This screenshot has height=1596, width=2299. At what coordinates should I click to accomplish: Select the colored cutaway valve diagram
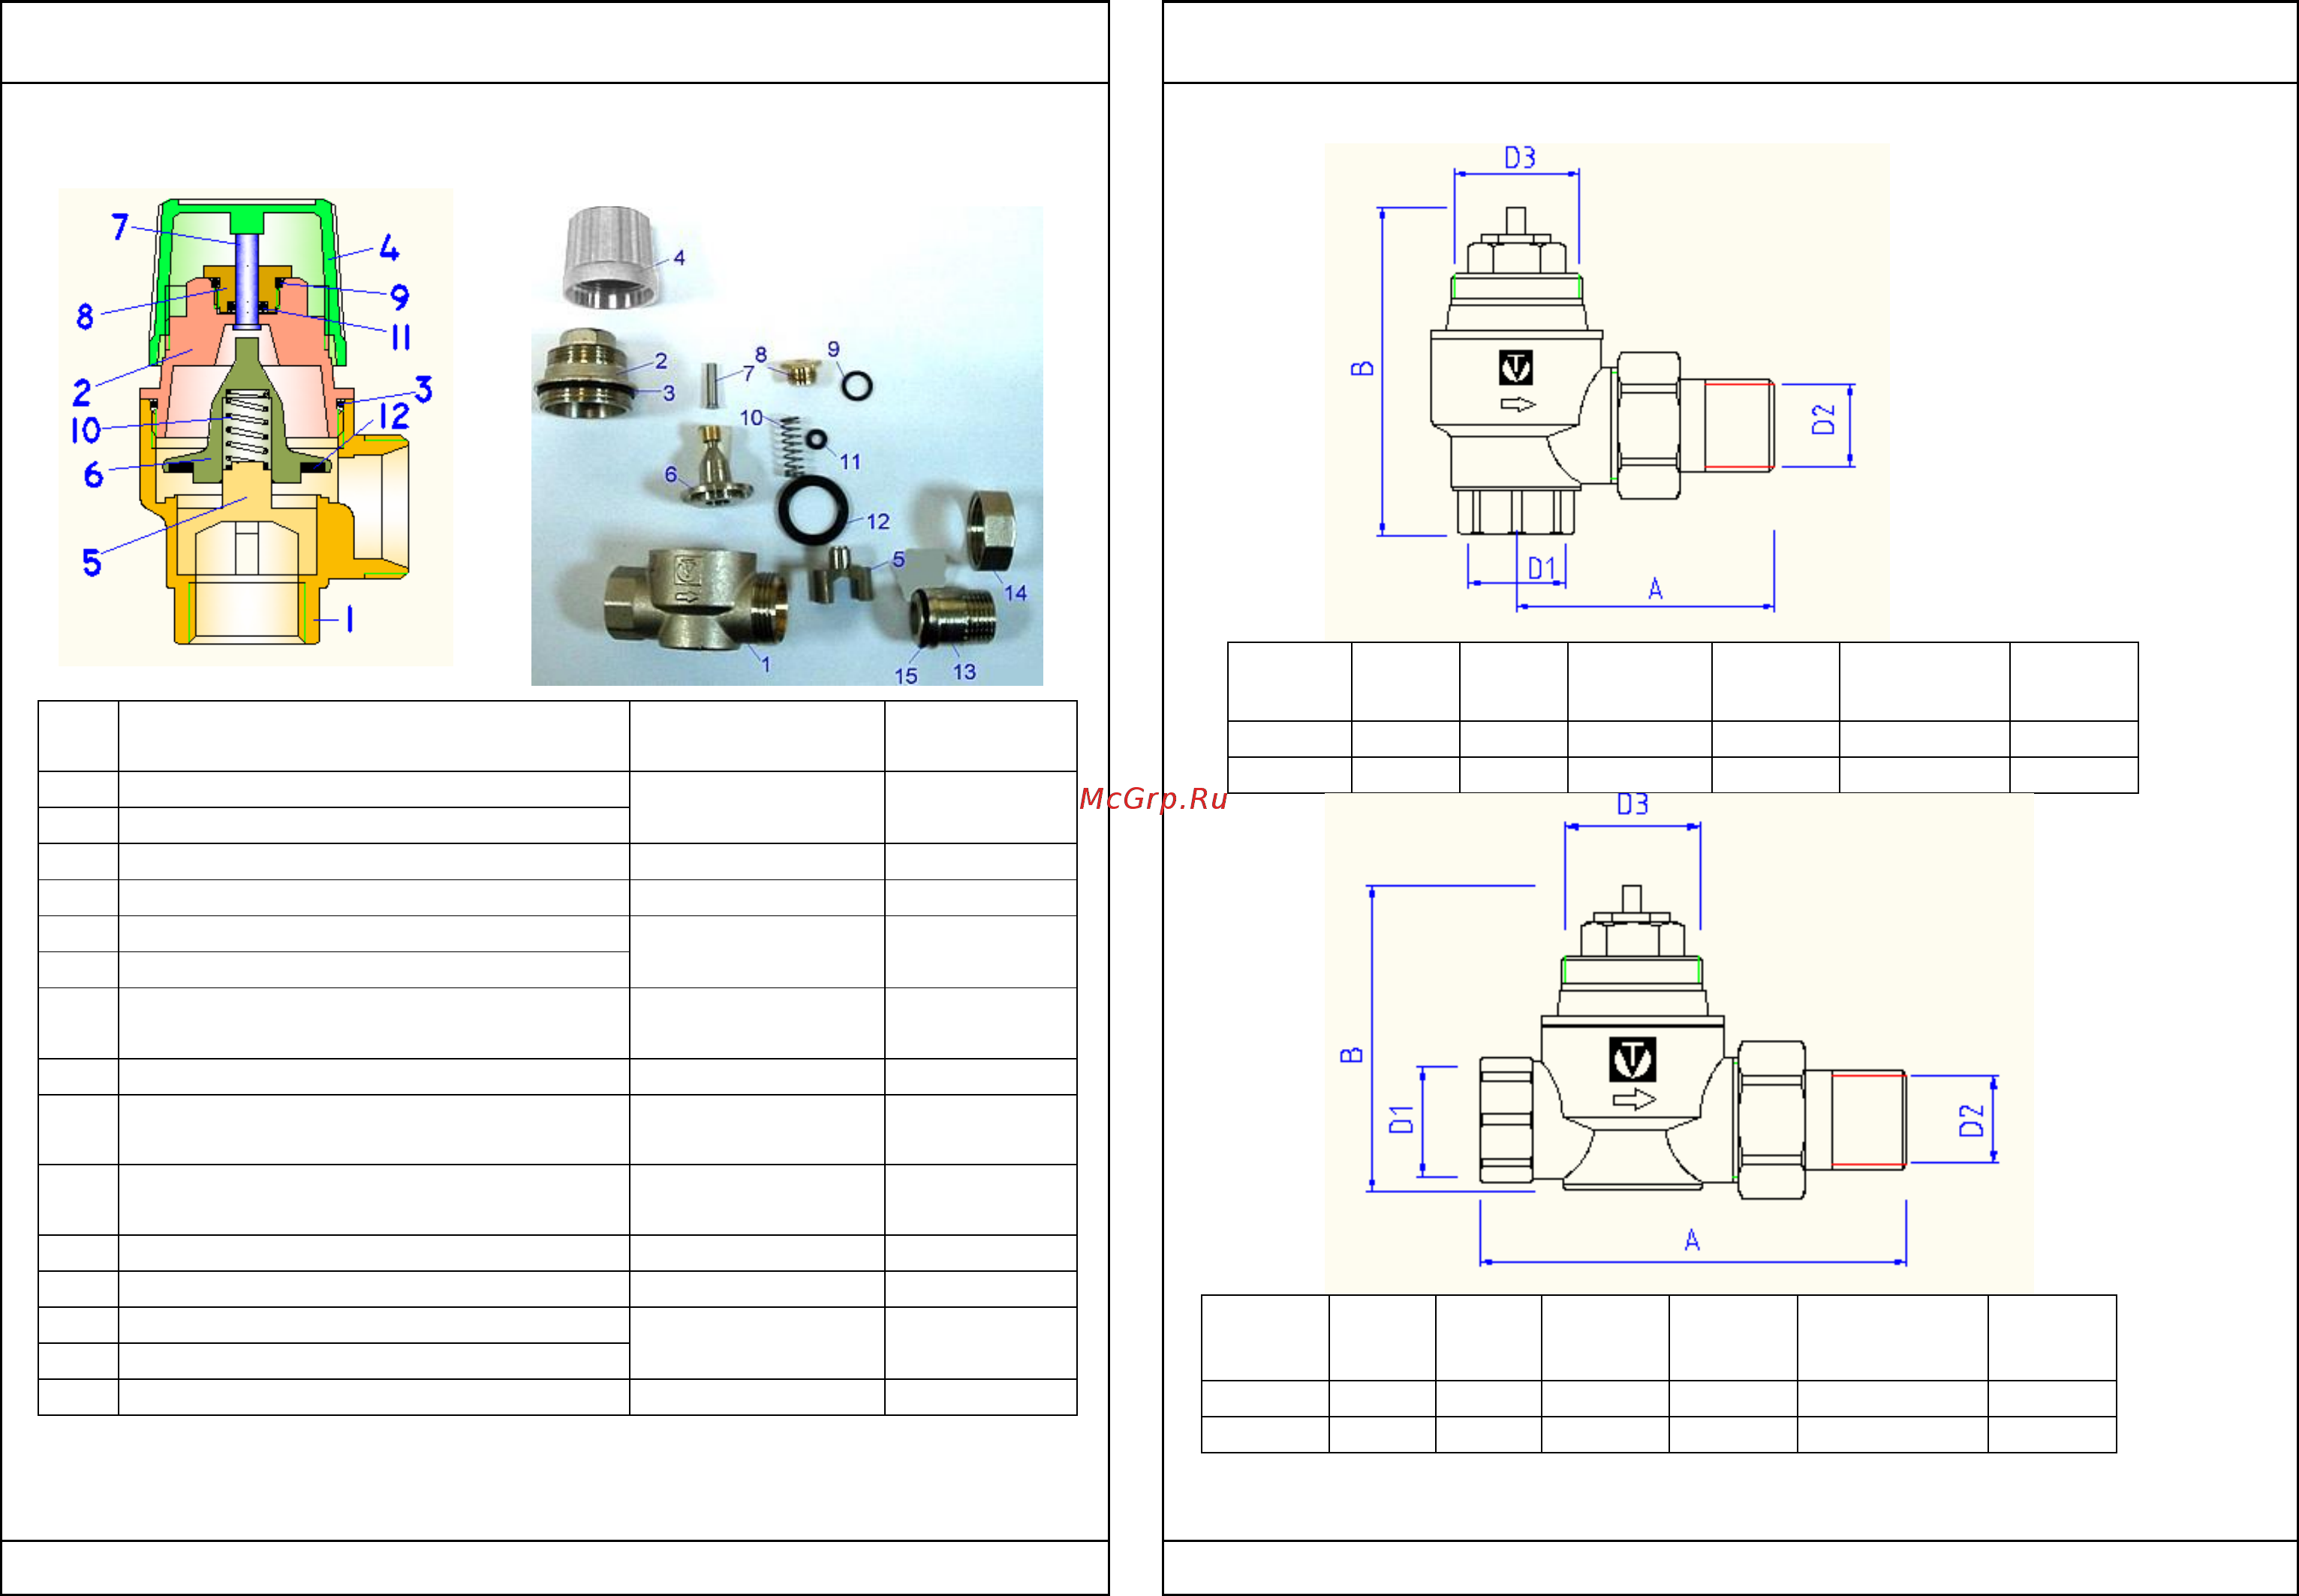(x=256, y=427)
